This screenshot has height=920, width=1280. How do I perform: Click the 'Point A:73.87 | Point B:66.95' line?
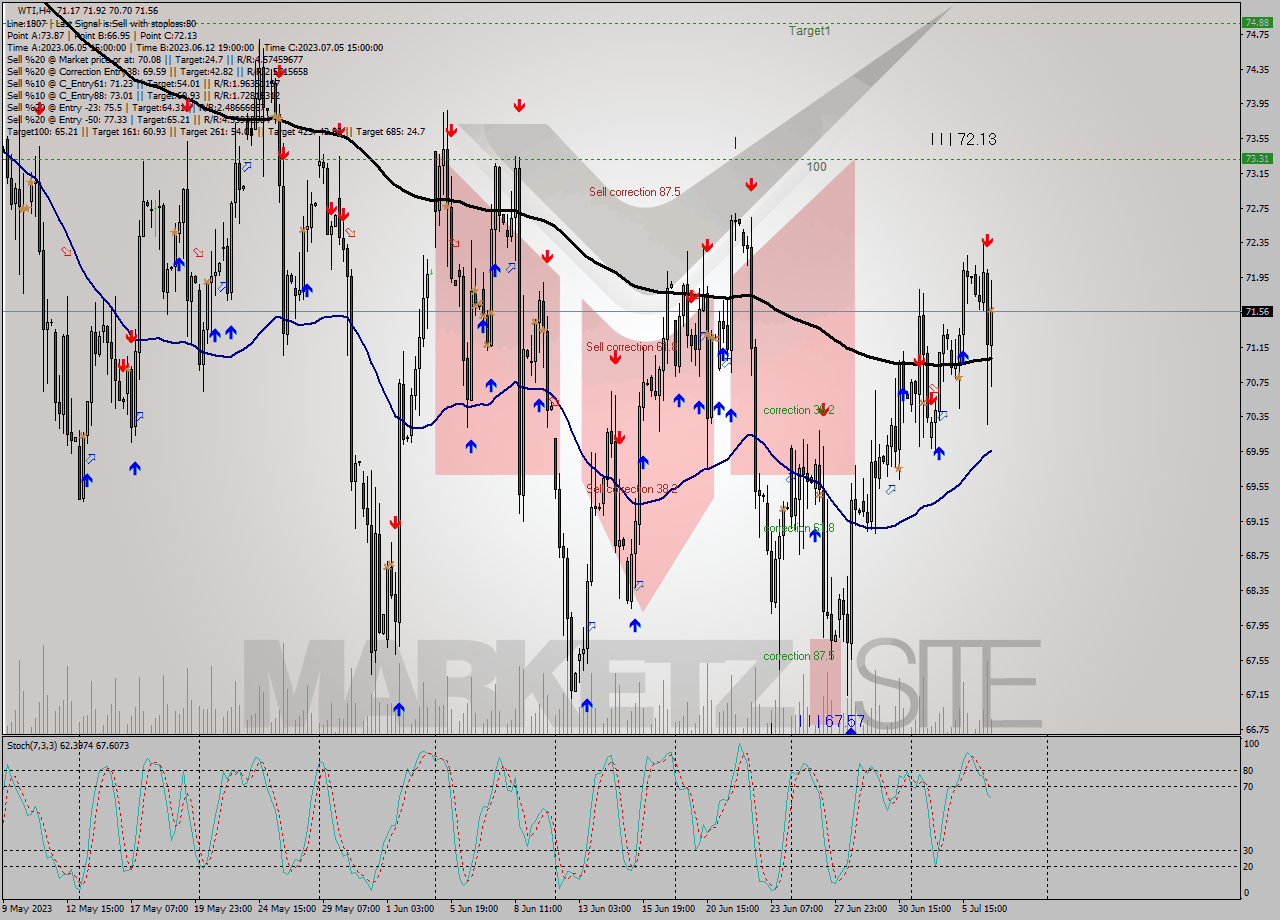[102, 35]
